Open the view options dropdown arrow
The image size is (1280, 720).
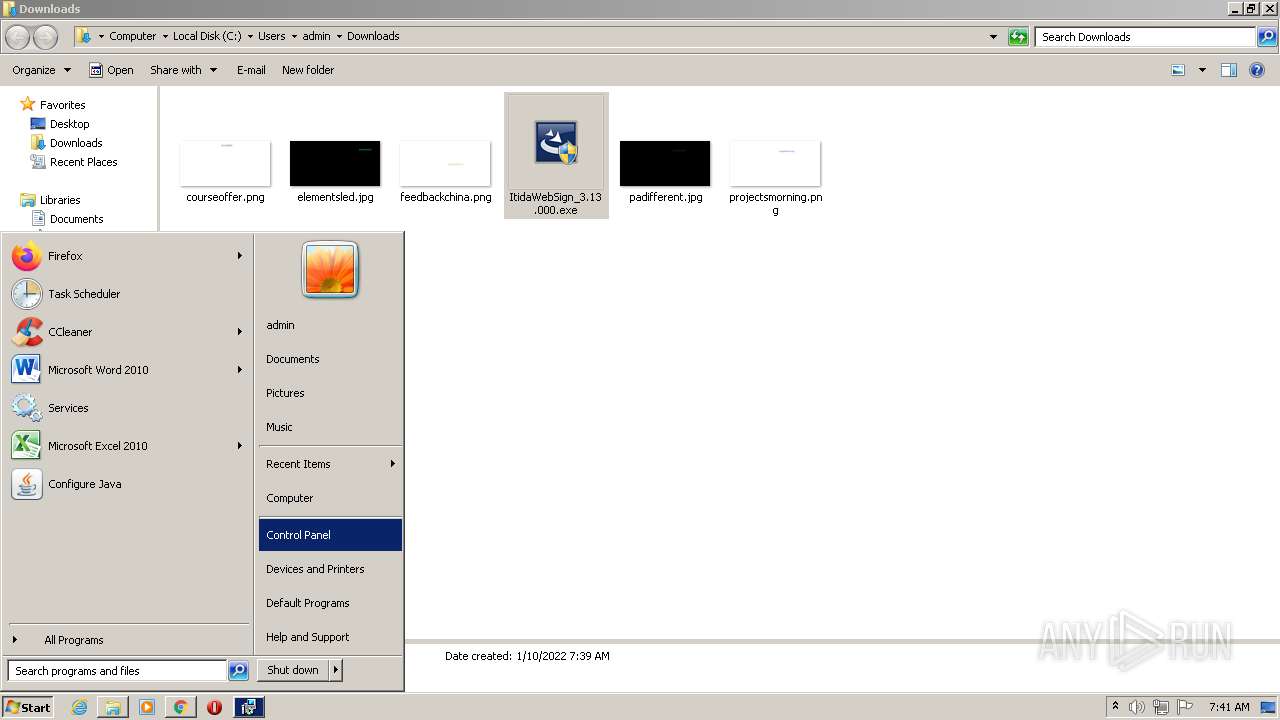pyautogui.click(x=1202, y=70)
